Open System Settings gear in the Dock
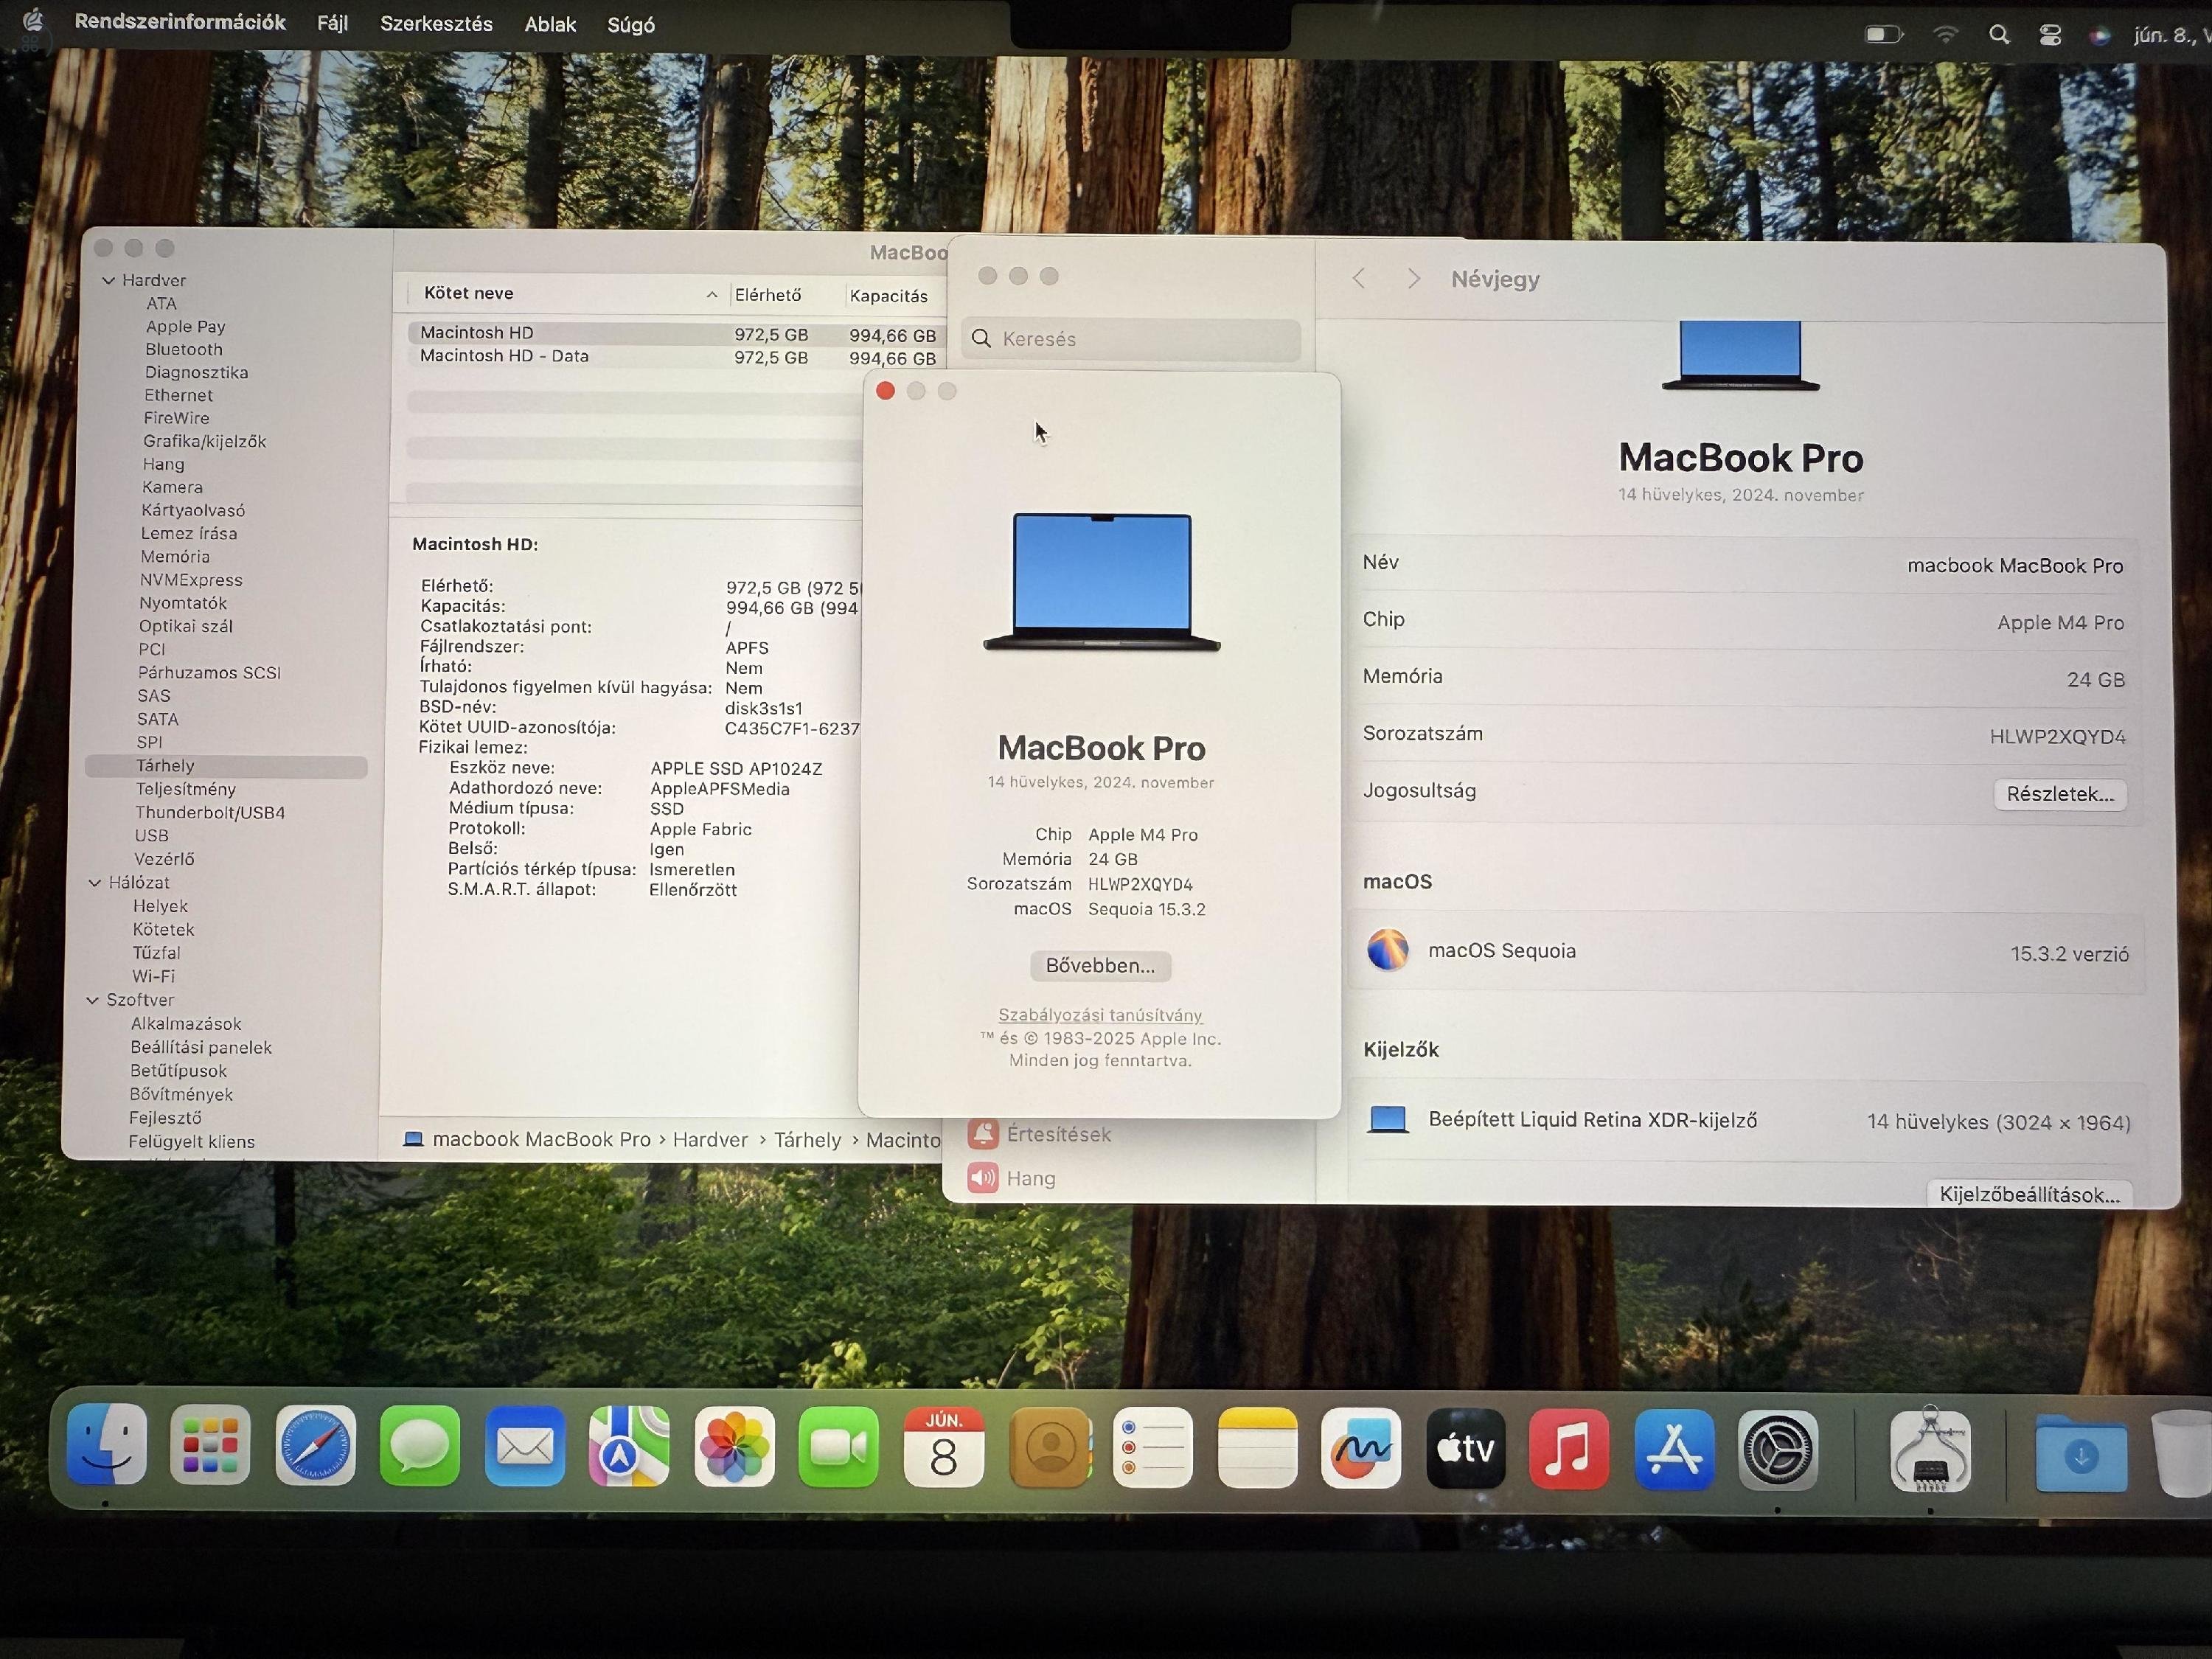 click(1777, 1450)
